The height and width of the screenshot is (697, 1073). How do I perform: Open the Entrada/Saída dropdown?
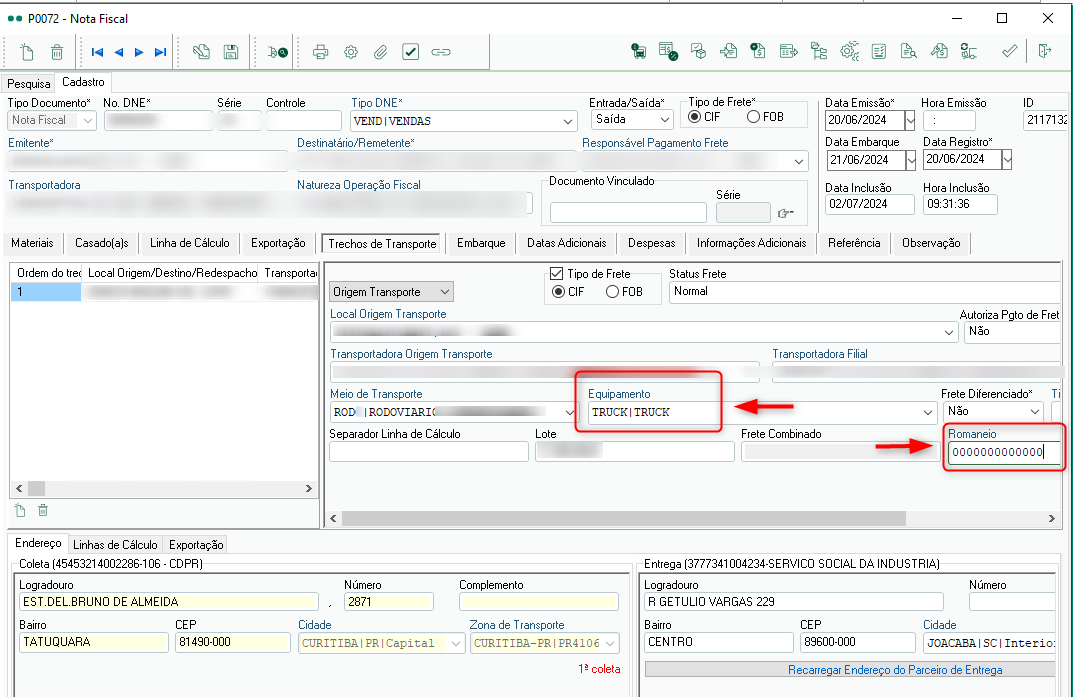[x=665, y=120]
